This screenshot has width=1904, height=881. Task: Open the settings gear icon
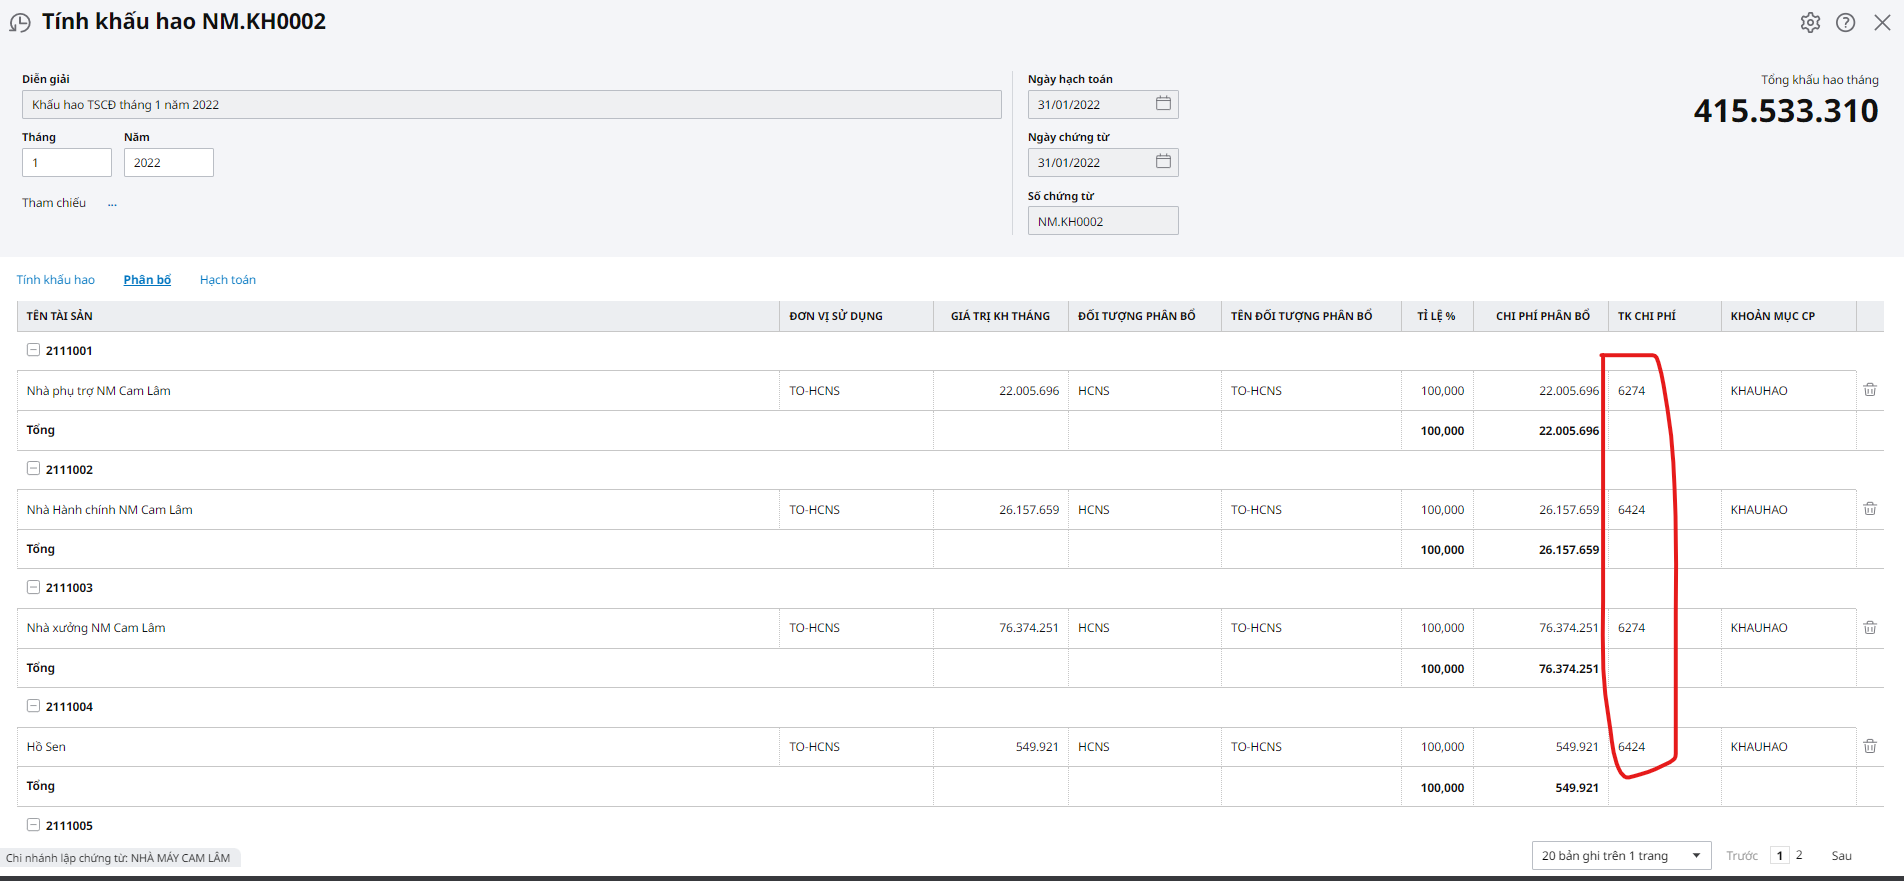[1810, 22]
